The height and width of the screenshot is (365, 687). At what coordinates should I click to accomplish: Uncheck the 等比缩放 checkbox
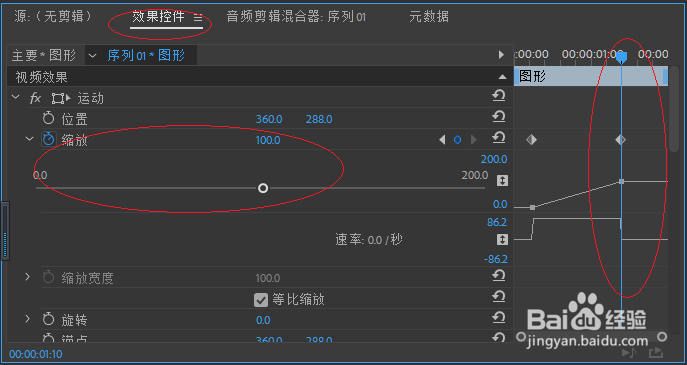261,300
